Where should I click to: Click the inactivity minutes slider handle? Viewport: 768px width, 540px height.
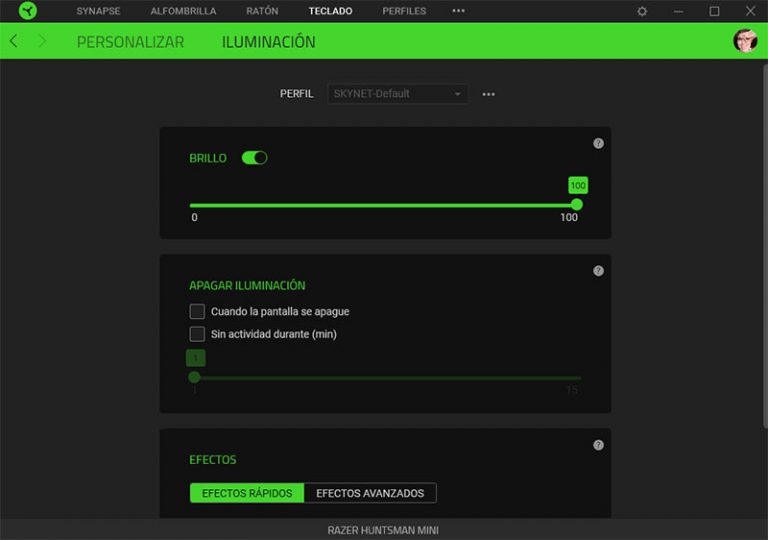click(194, 377)
